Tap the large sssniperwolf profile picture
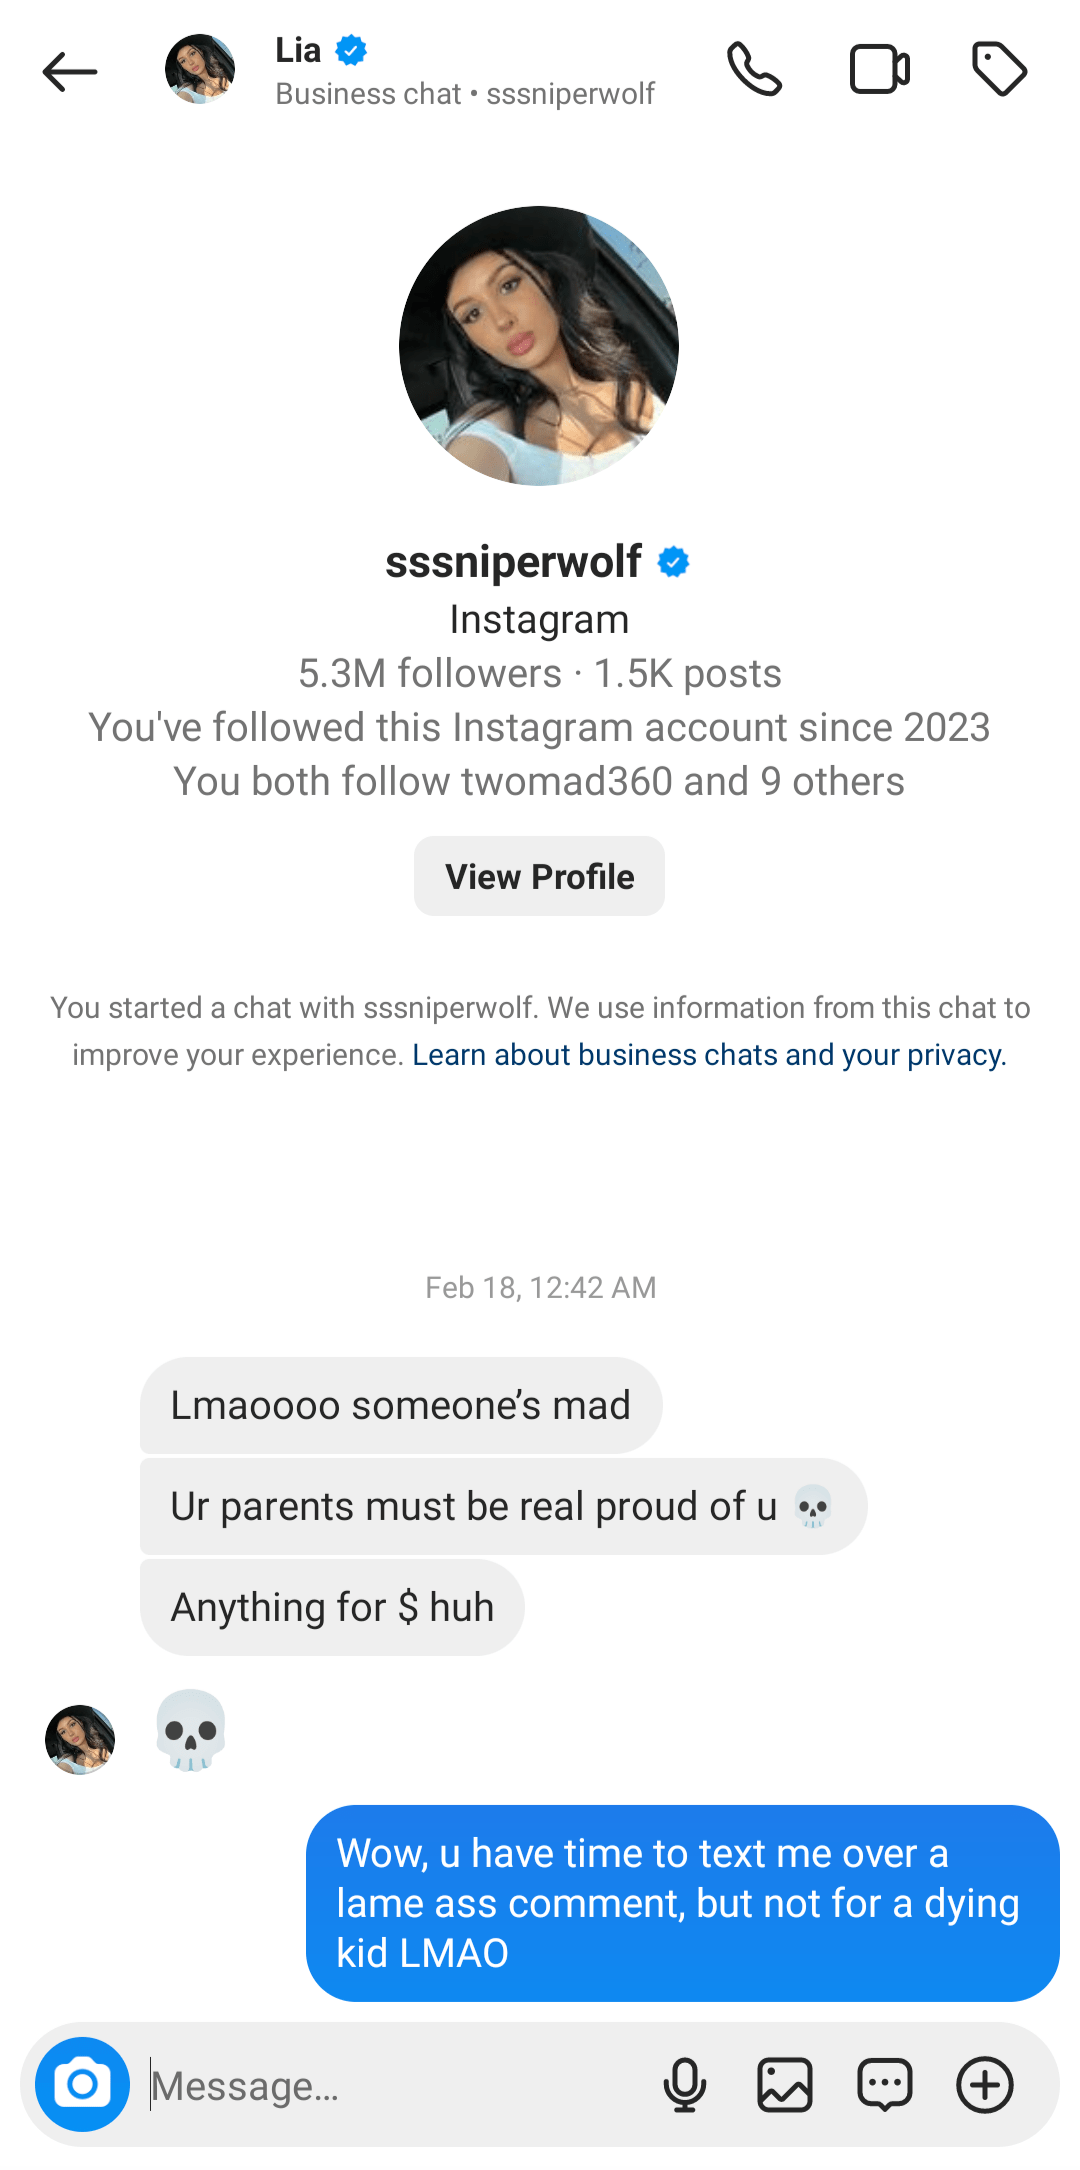Viewport: 1080px width, 2170px height. click(x=539, y=346)
